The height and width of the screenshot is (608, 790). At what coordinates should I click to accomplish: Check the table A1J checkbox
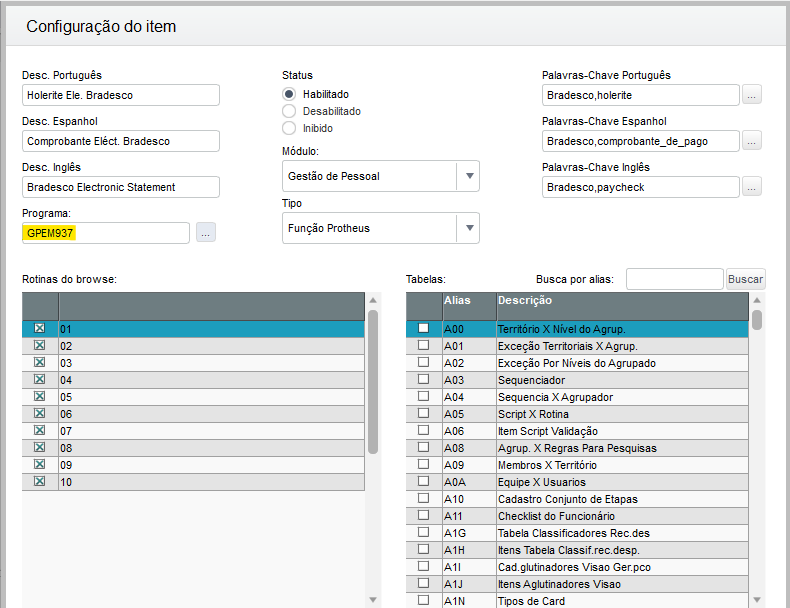pyautogui.click(x=423, y=583)
